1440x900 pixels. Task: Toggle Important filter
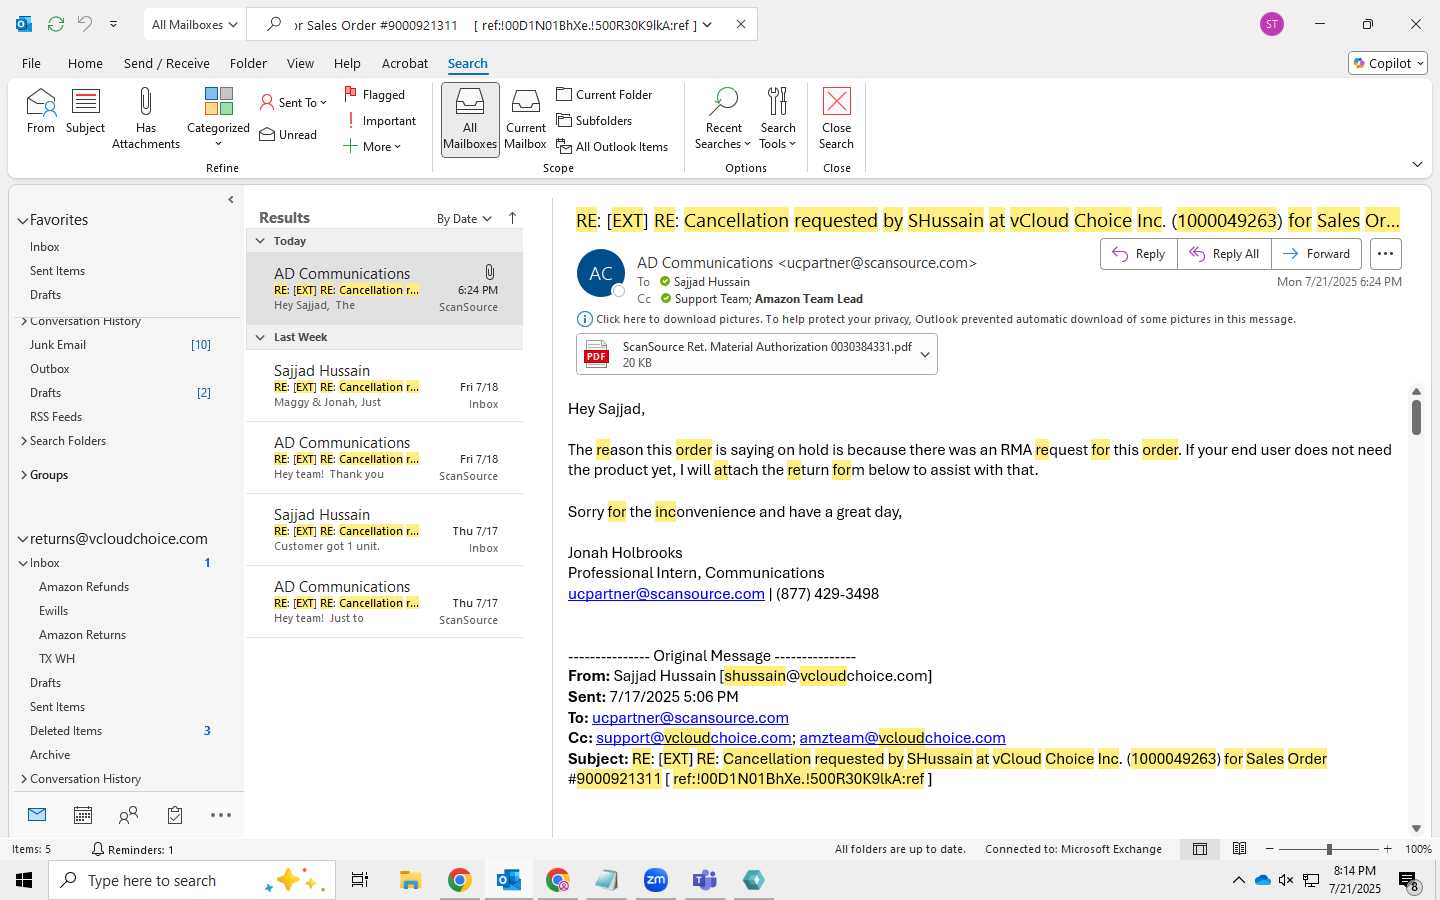[x=380, y=120]
